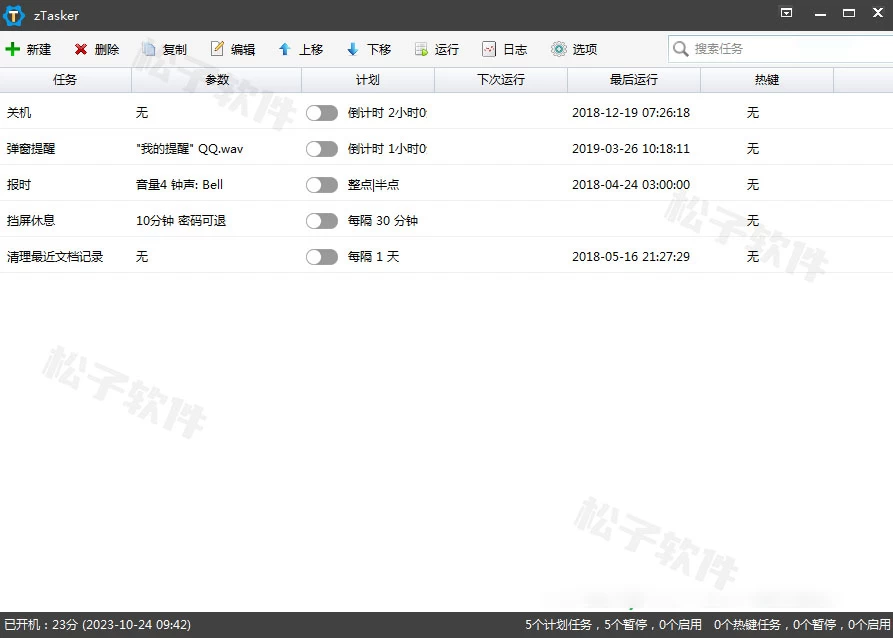The width and height of the screenshot is (893, 638).
Task: Enable the 挡屏休息 task toggle
Action: point(322,221)
